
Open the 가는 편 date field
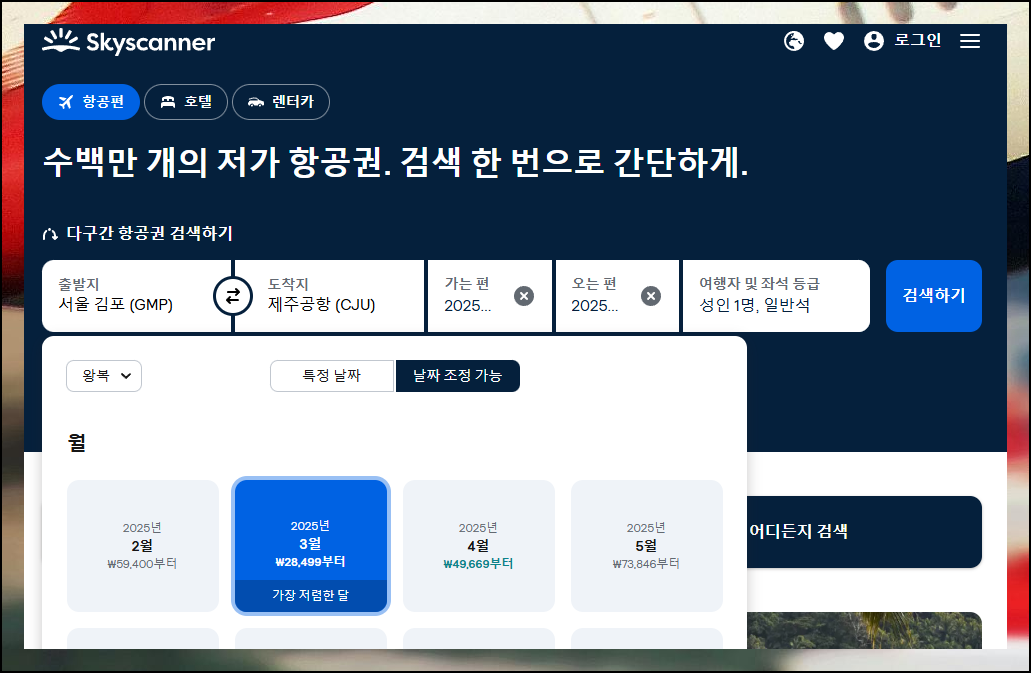(489, 296)
